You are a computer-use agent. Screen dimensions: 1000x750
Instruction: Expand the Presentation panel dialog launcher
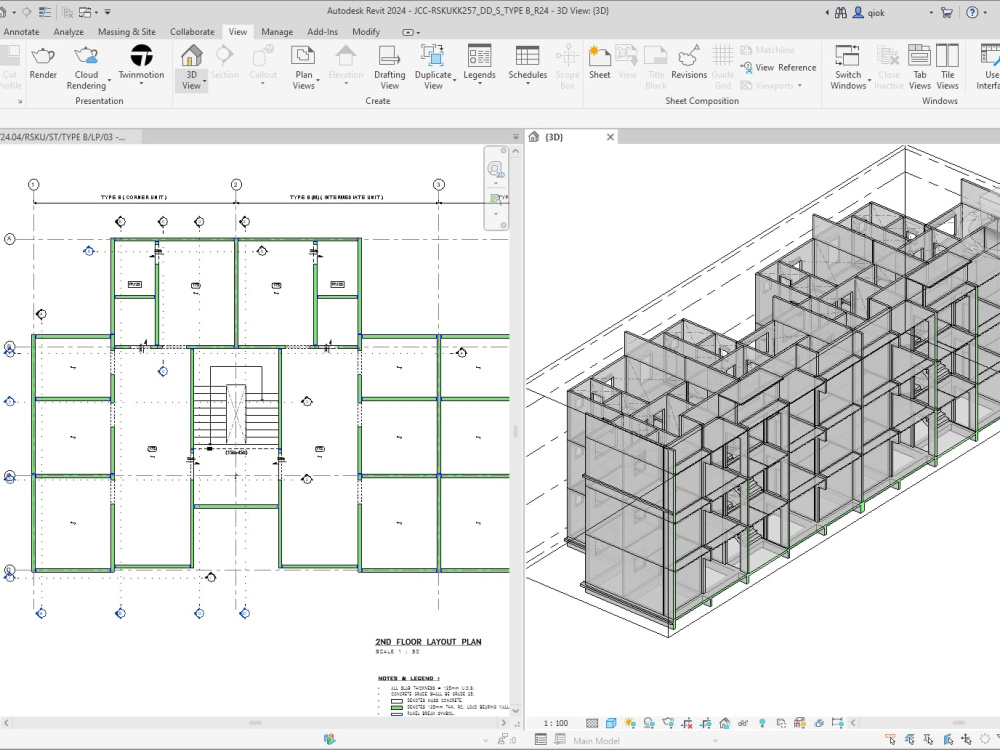pos(20,101)
